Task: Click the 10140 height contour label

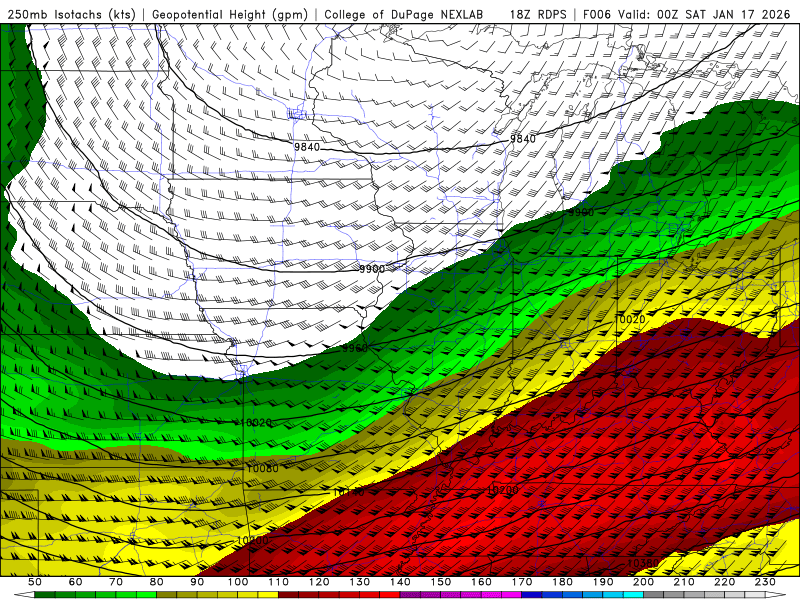Action: pos(349,492)
